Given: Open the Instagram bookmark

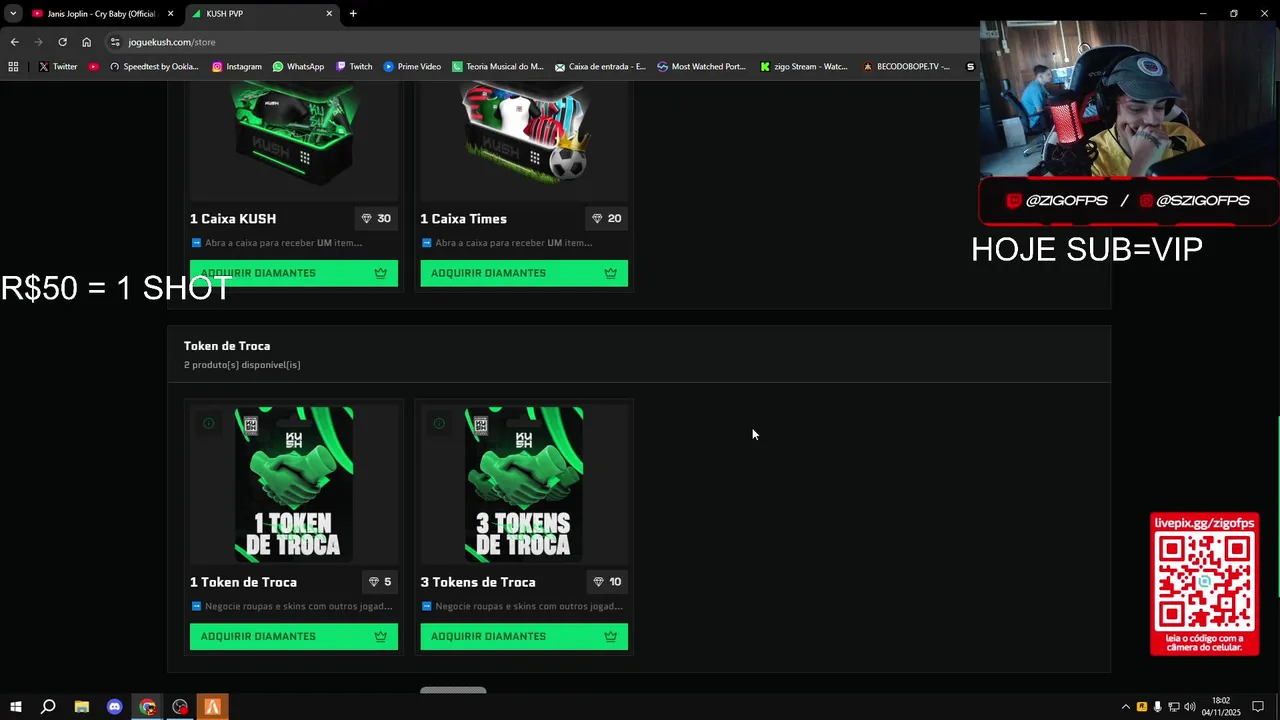Looking at the screenshot, I should [x=236, y=67].
